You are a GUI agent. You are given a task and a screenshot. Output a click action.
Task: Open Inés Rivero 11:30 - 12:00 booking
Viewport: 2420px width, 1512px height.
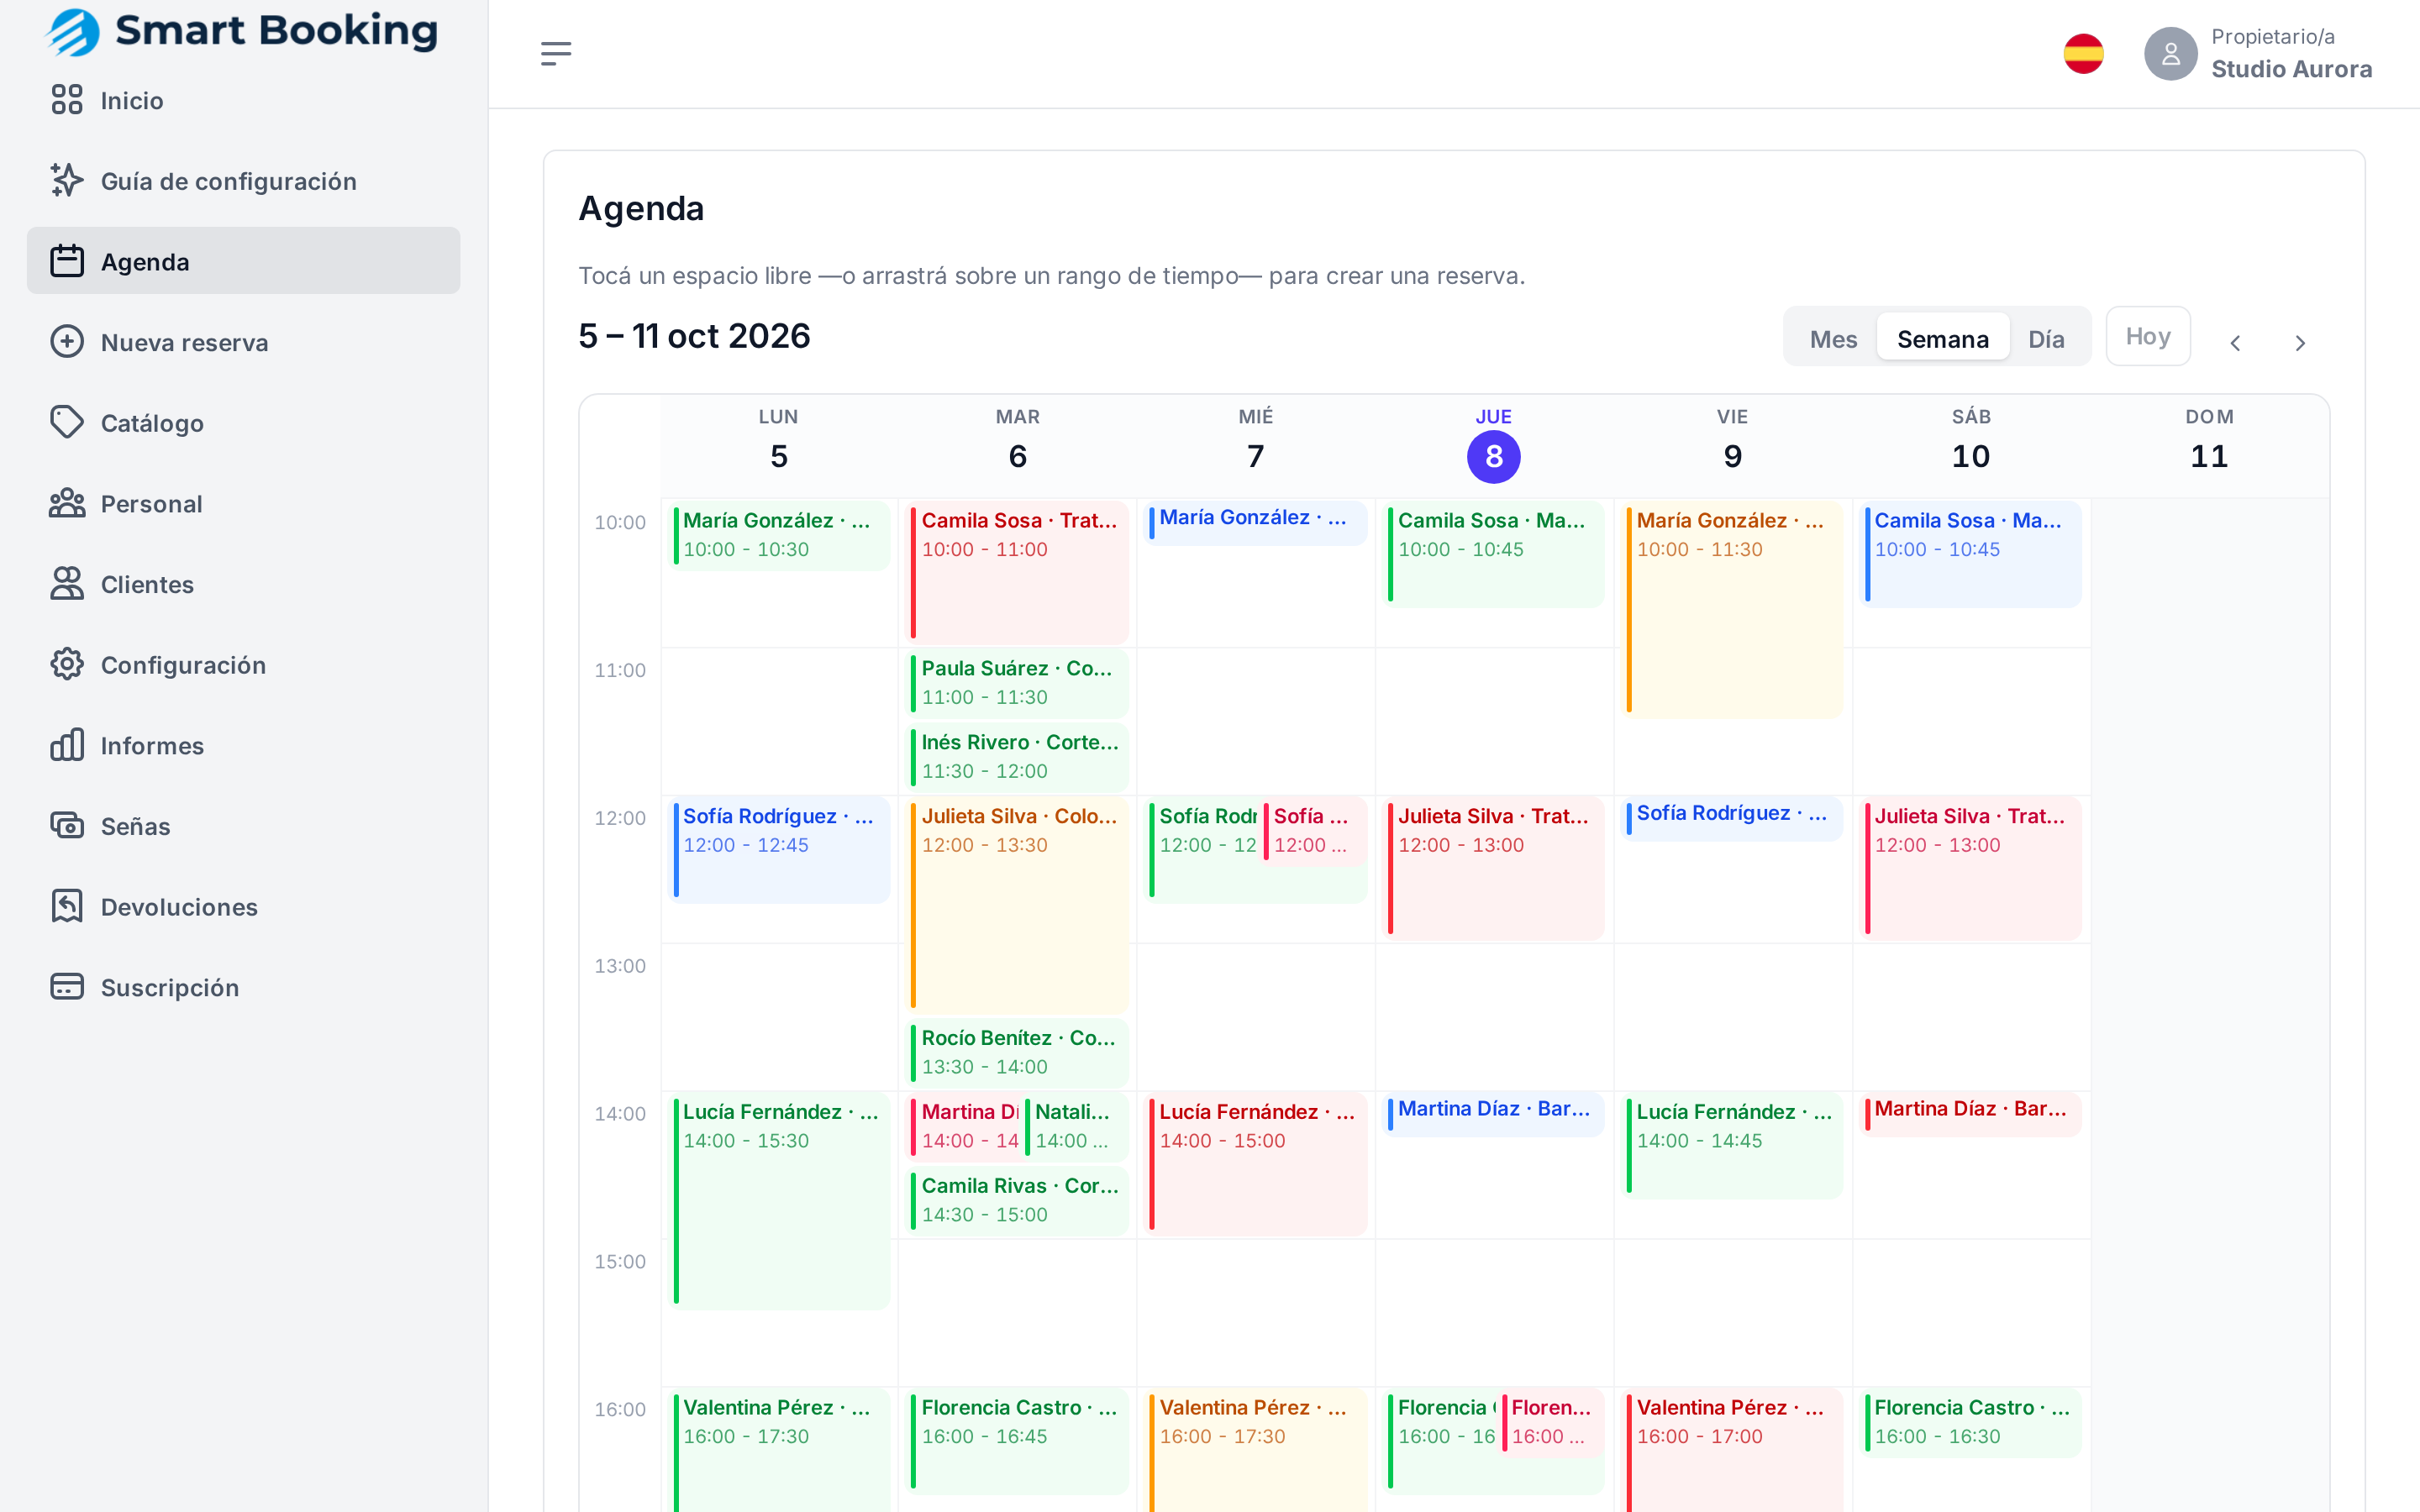coord(1018,757)
